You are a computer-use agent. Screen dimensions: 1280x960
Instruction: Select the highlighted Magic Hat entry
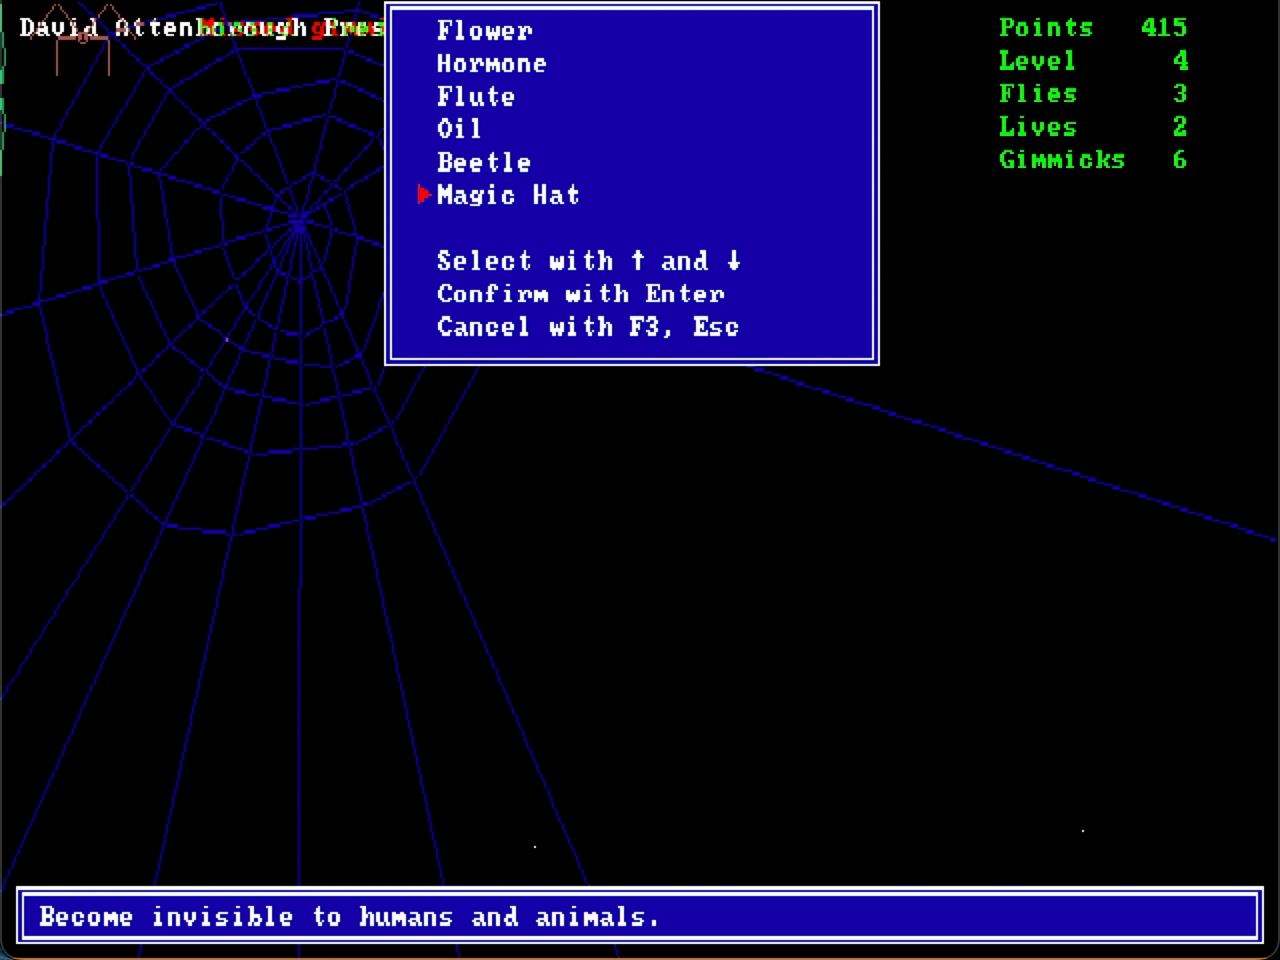pyautogui.click(x=508, y=195)
